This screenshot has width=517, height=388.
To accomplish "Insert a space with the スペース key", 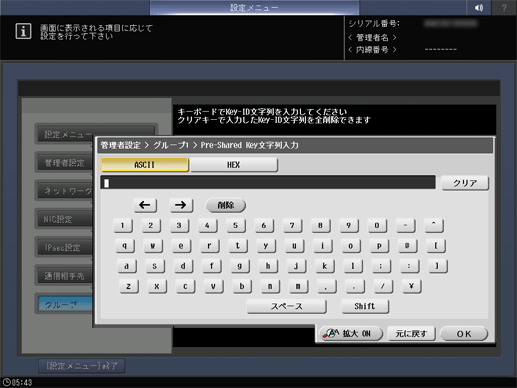I will (x=287, y=306).
